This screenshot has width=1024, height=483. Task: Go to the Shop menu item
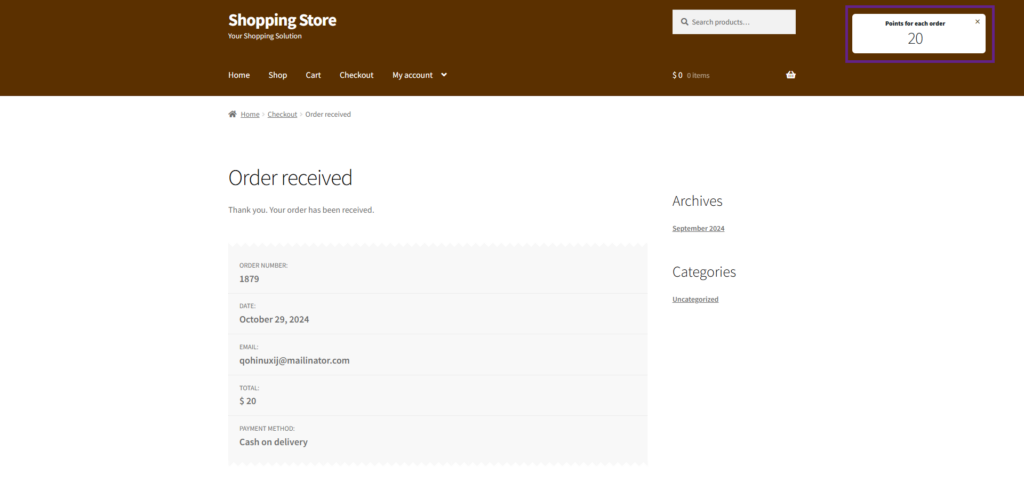click(277, 75)
